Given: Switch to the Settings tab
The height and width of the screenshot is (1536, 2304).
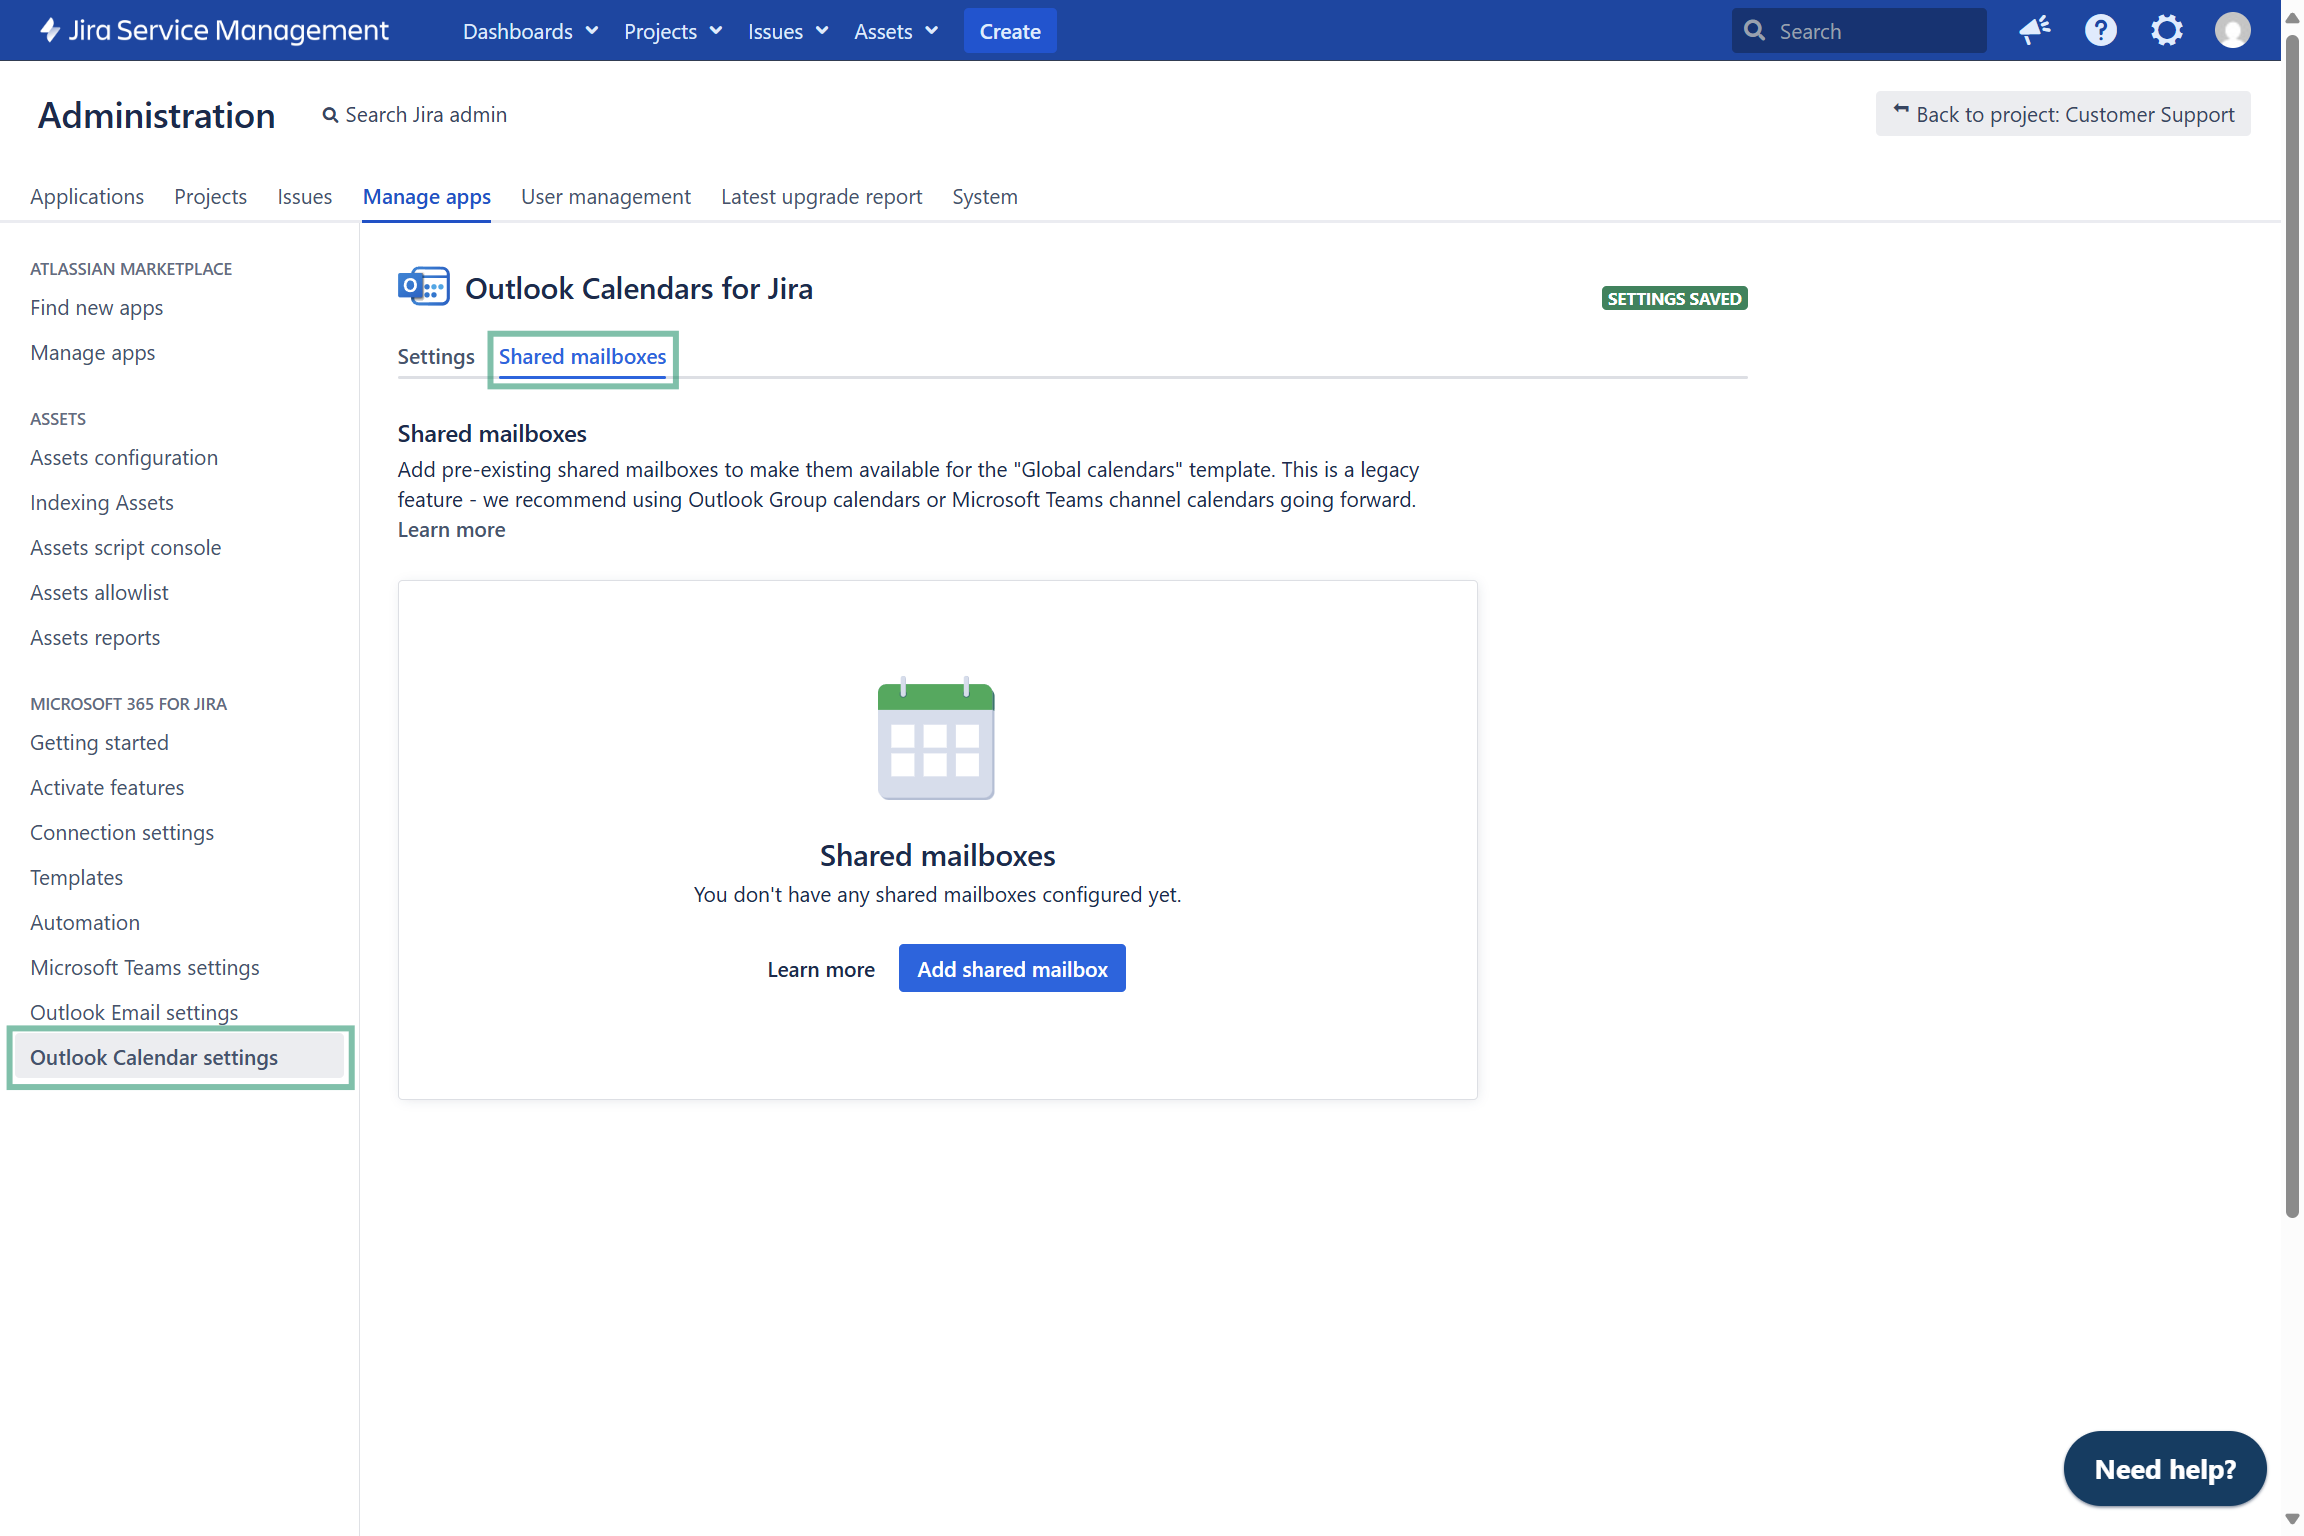Looking at the screenshot, I should [436, 357].
